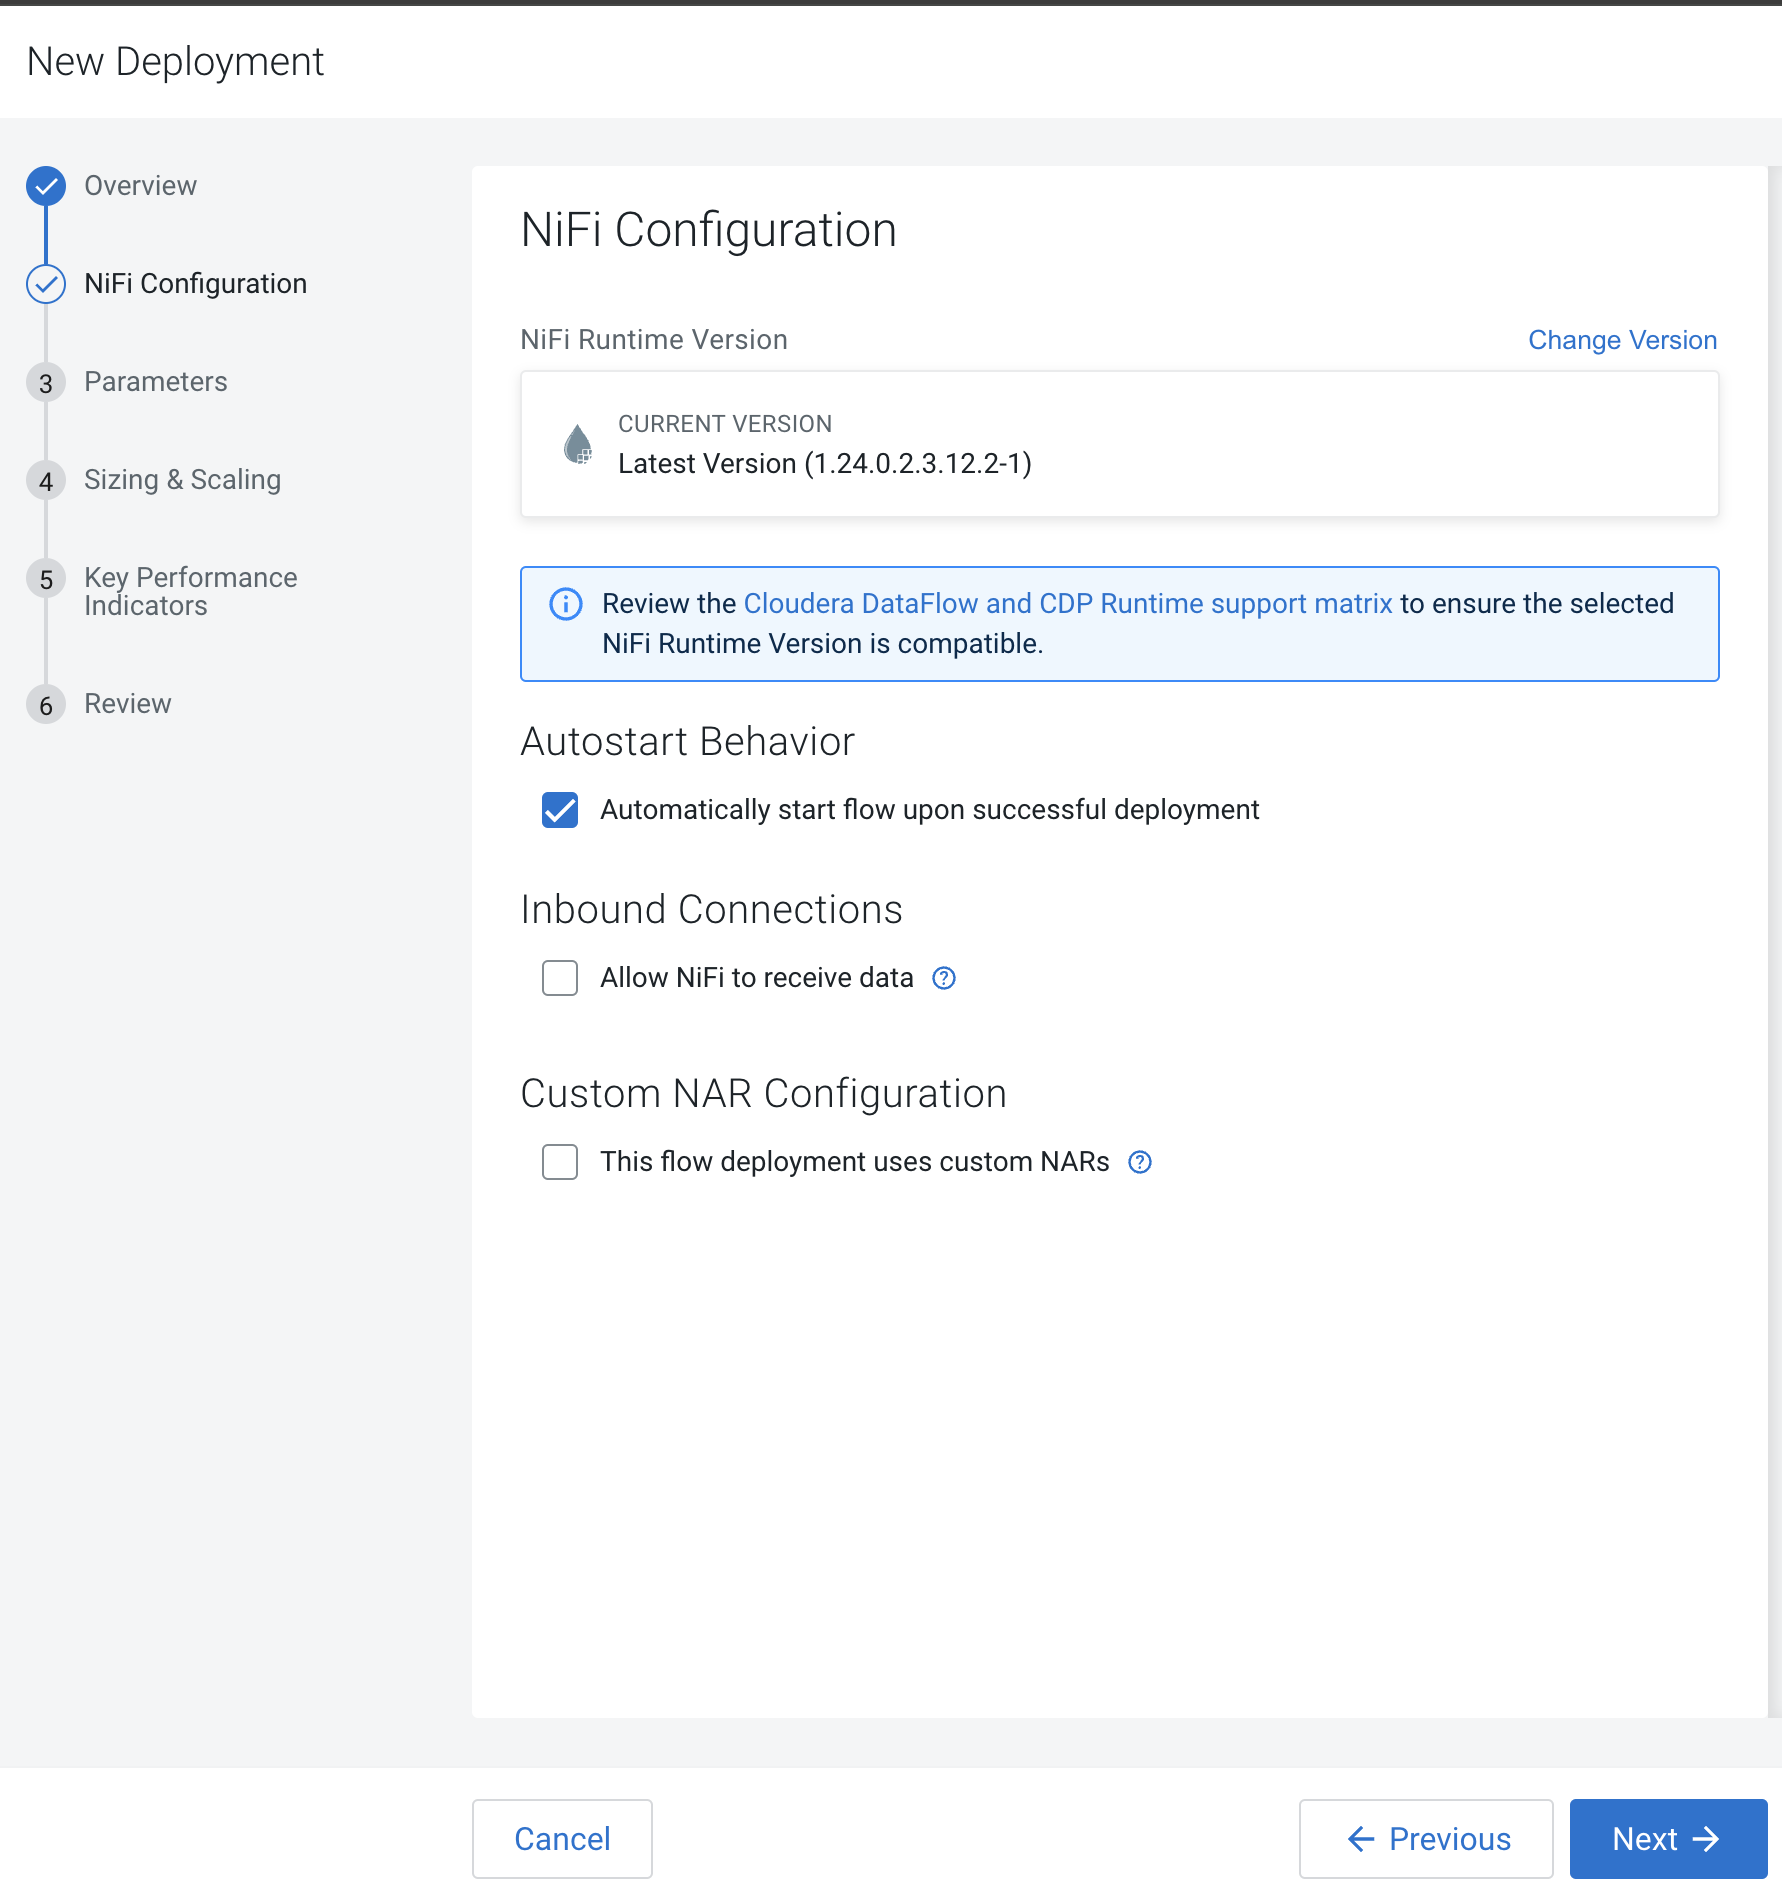This screenshot has height=1890, width=1782.
Task: Uncheck Automatically start flow upon successful deployment
Action: (560, 810)
